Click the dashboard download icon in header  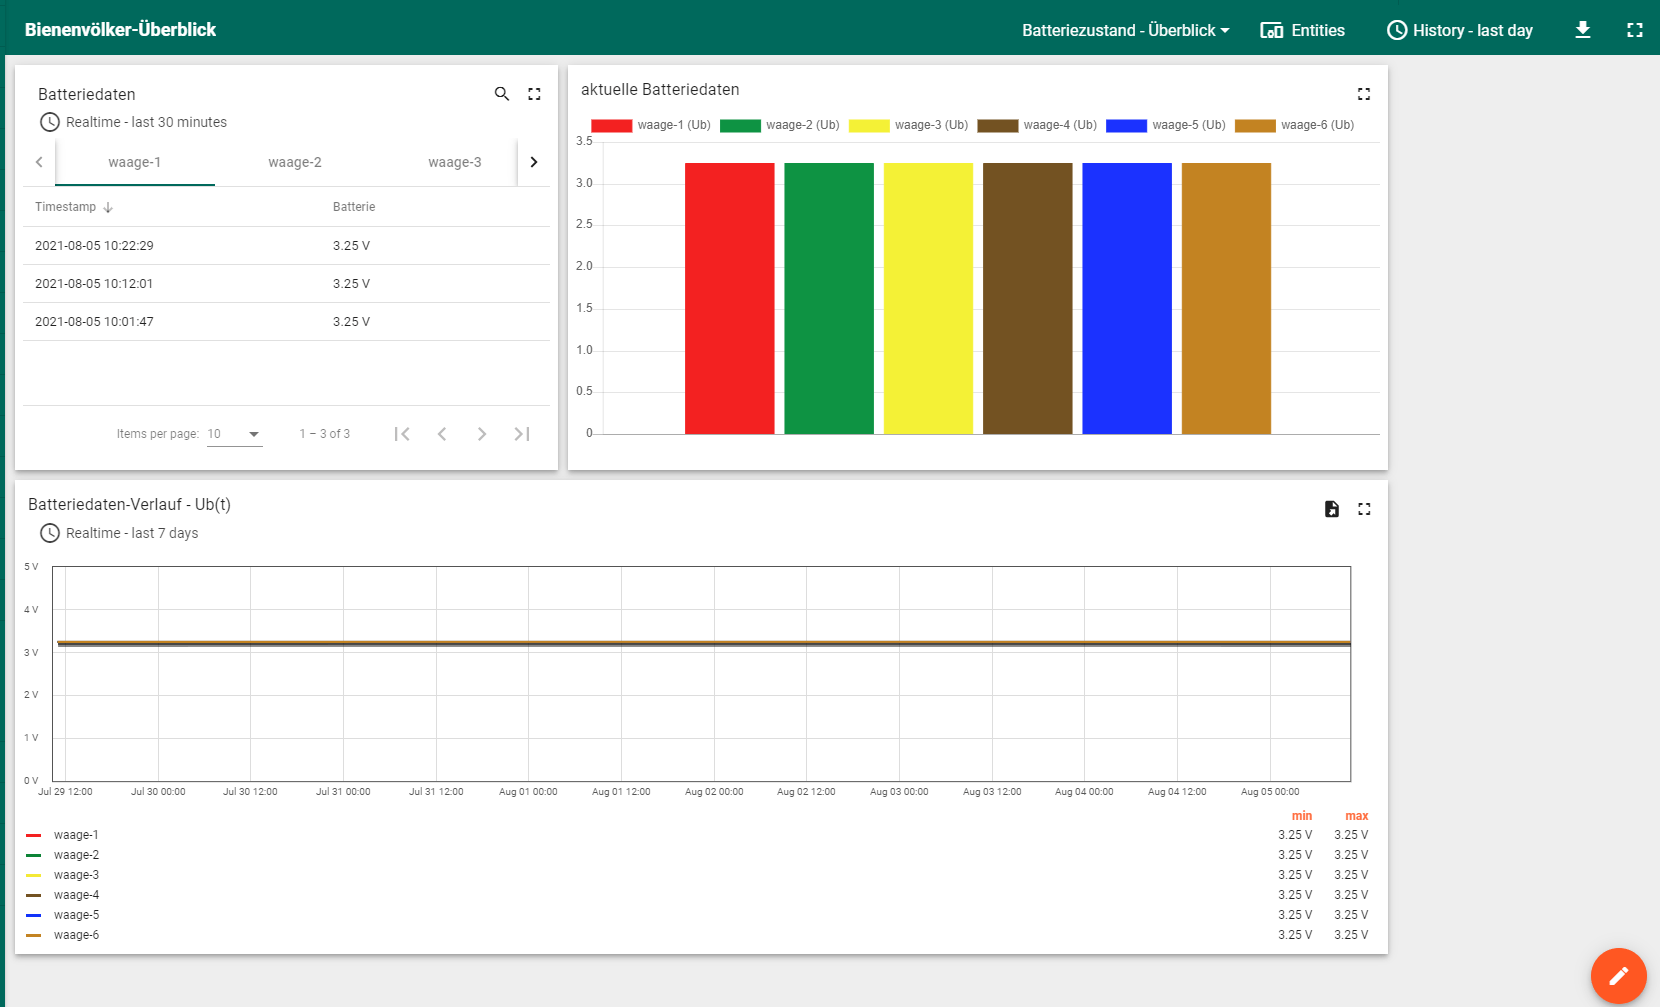[x=1582, y=30]
